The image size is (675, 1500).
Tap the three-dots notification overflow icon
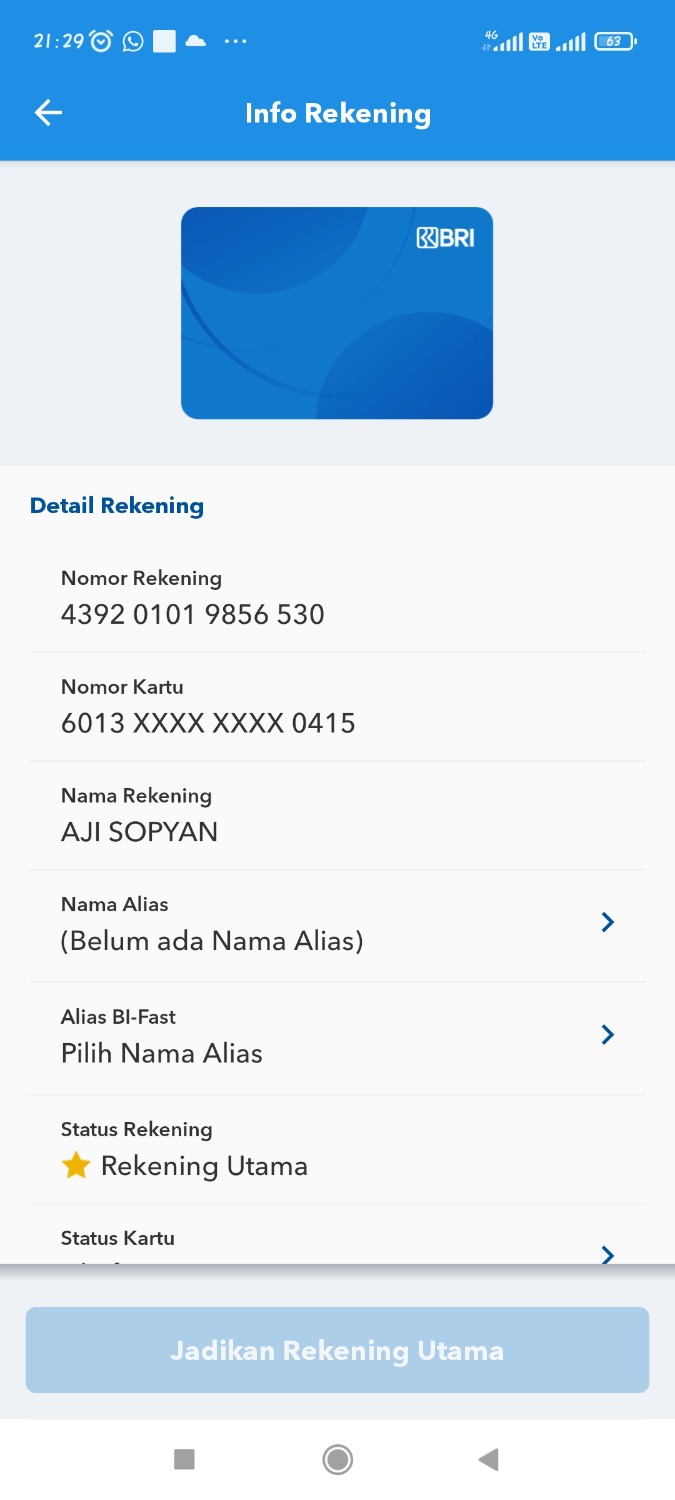235,41
